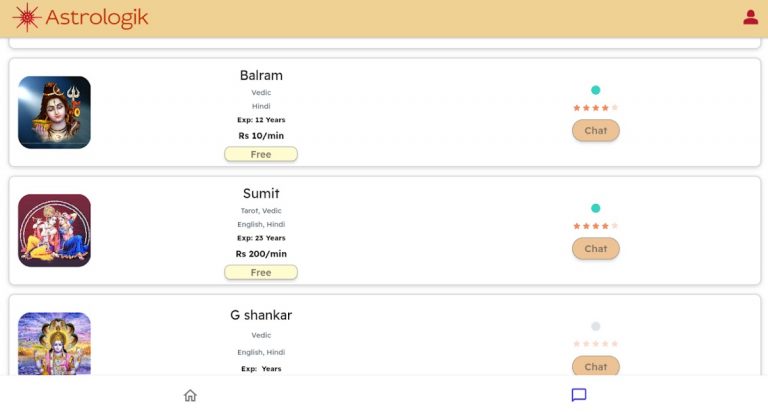Select the Free offer under Sumit
Screen dimensions: 768x412
(x=261, y=272)
